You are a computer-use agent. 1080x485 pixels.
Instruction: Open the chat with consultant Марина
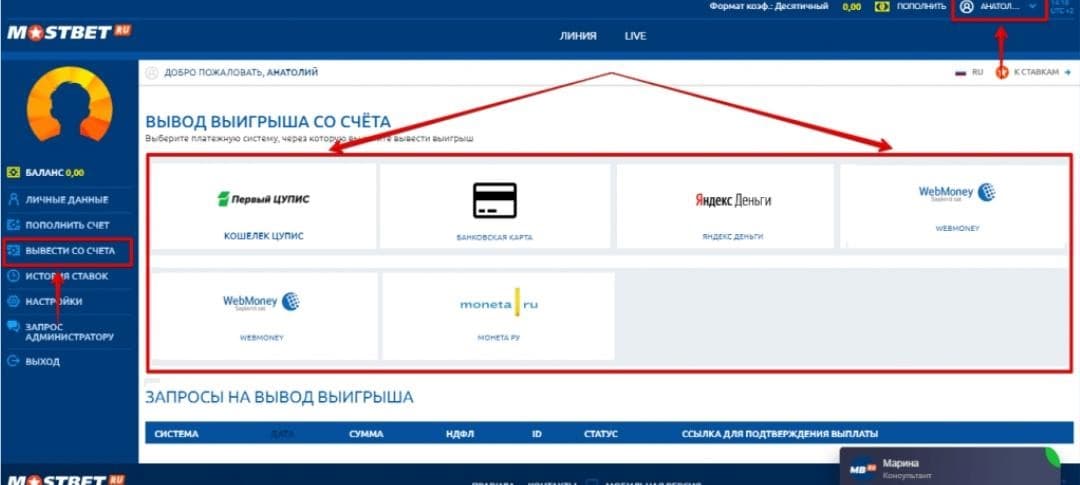tap(951, 466)
